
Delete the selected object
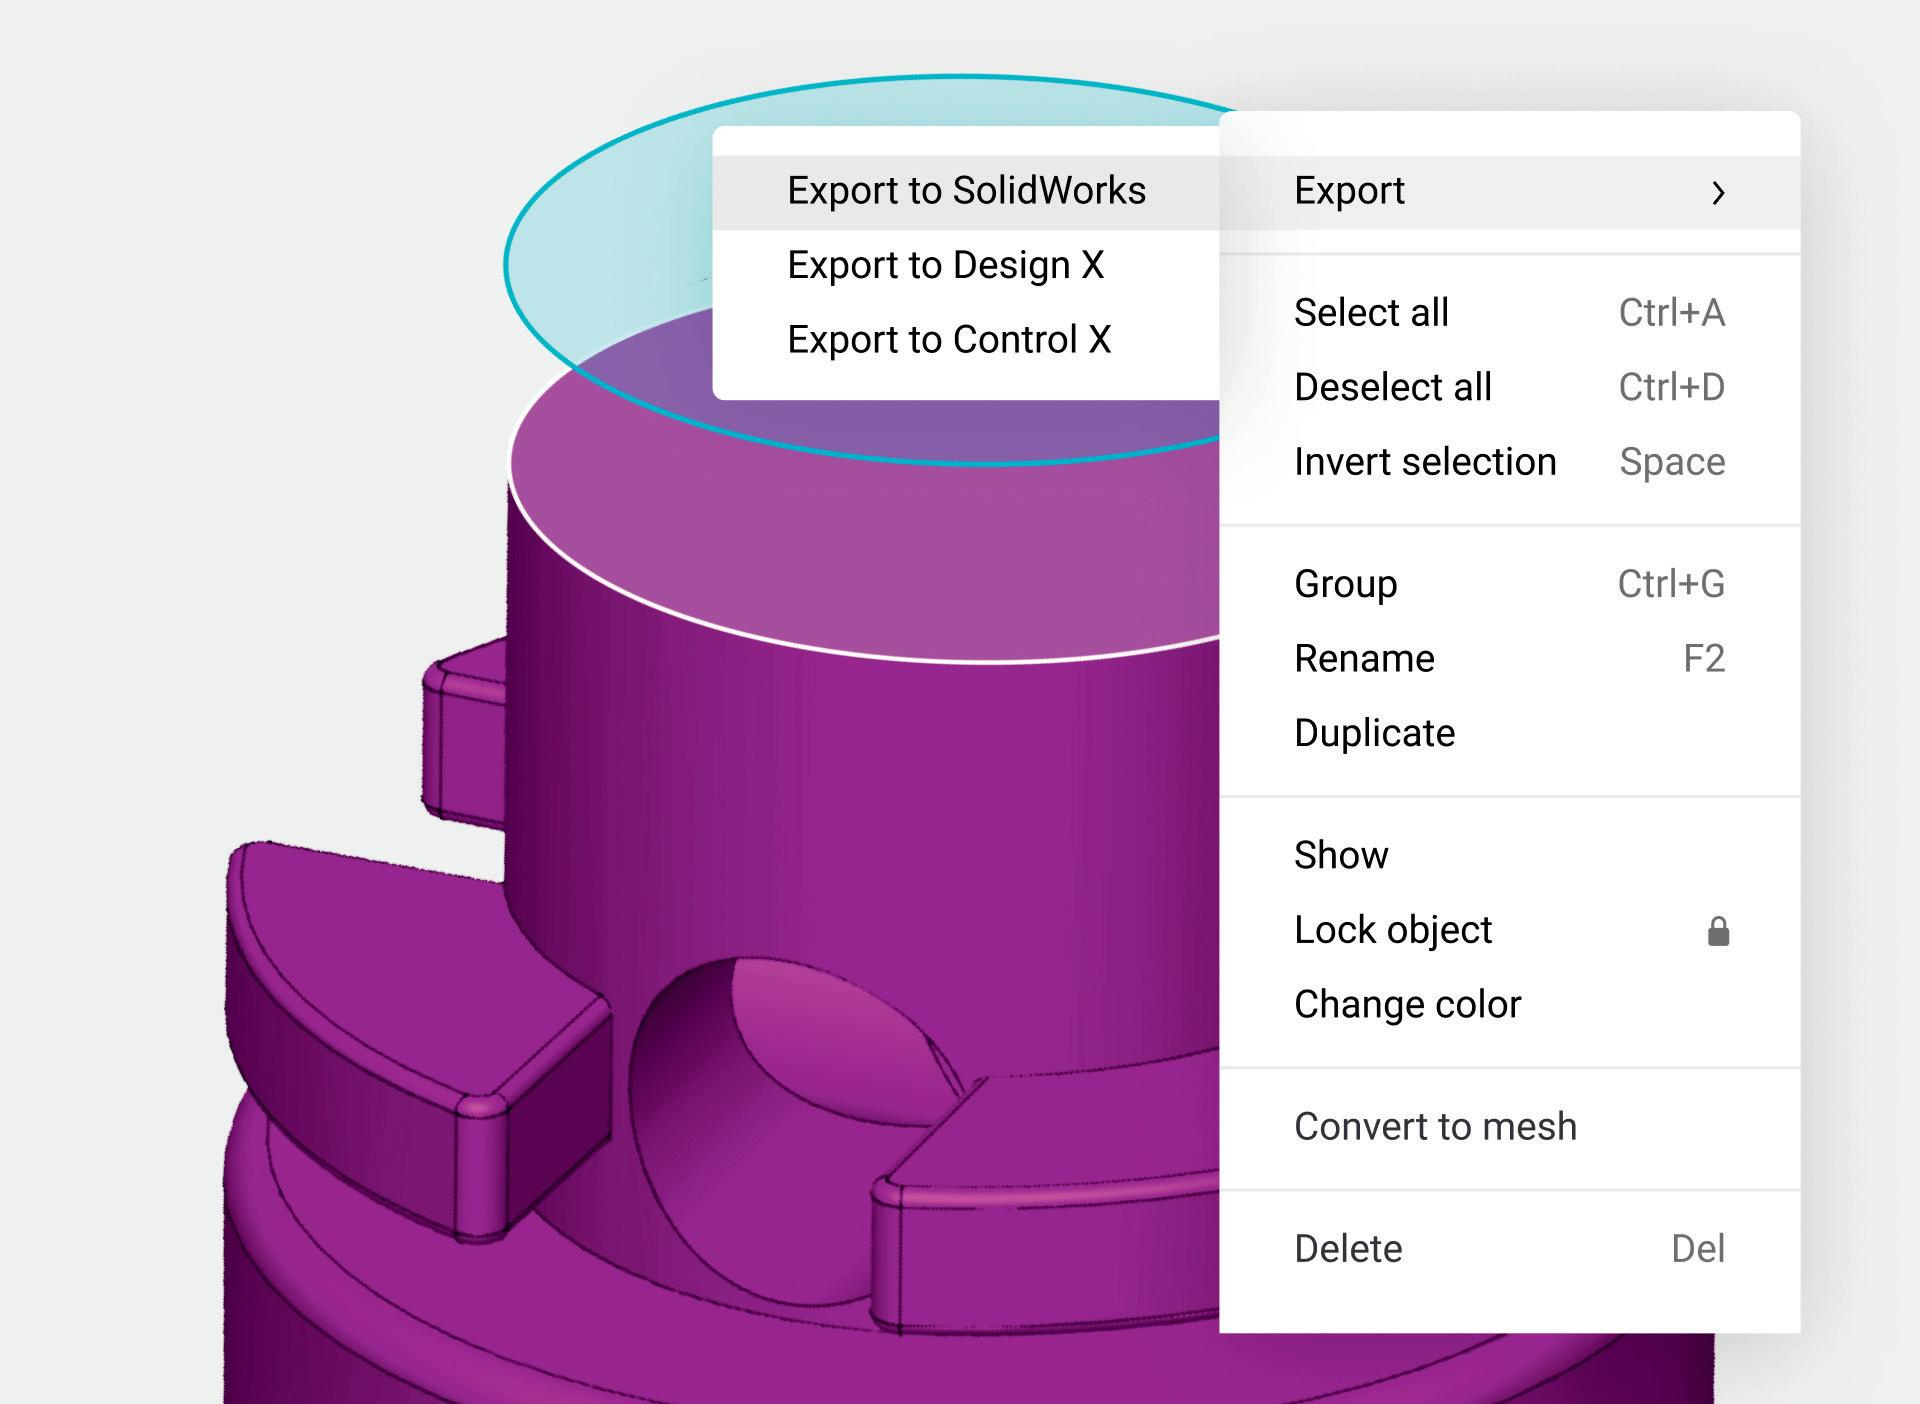click(1347, 1249)
